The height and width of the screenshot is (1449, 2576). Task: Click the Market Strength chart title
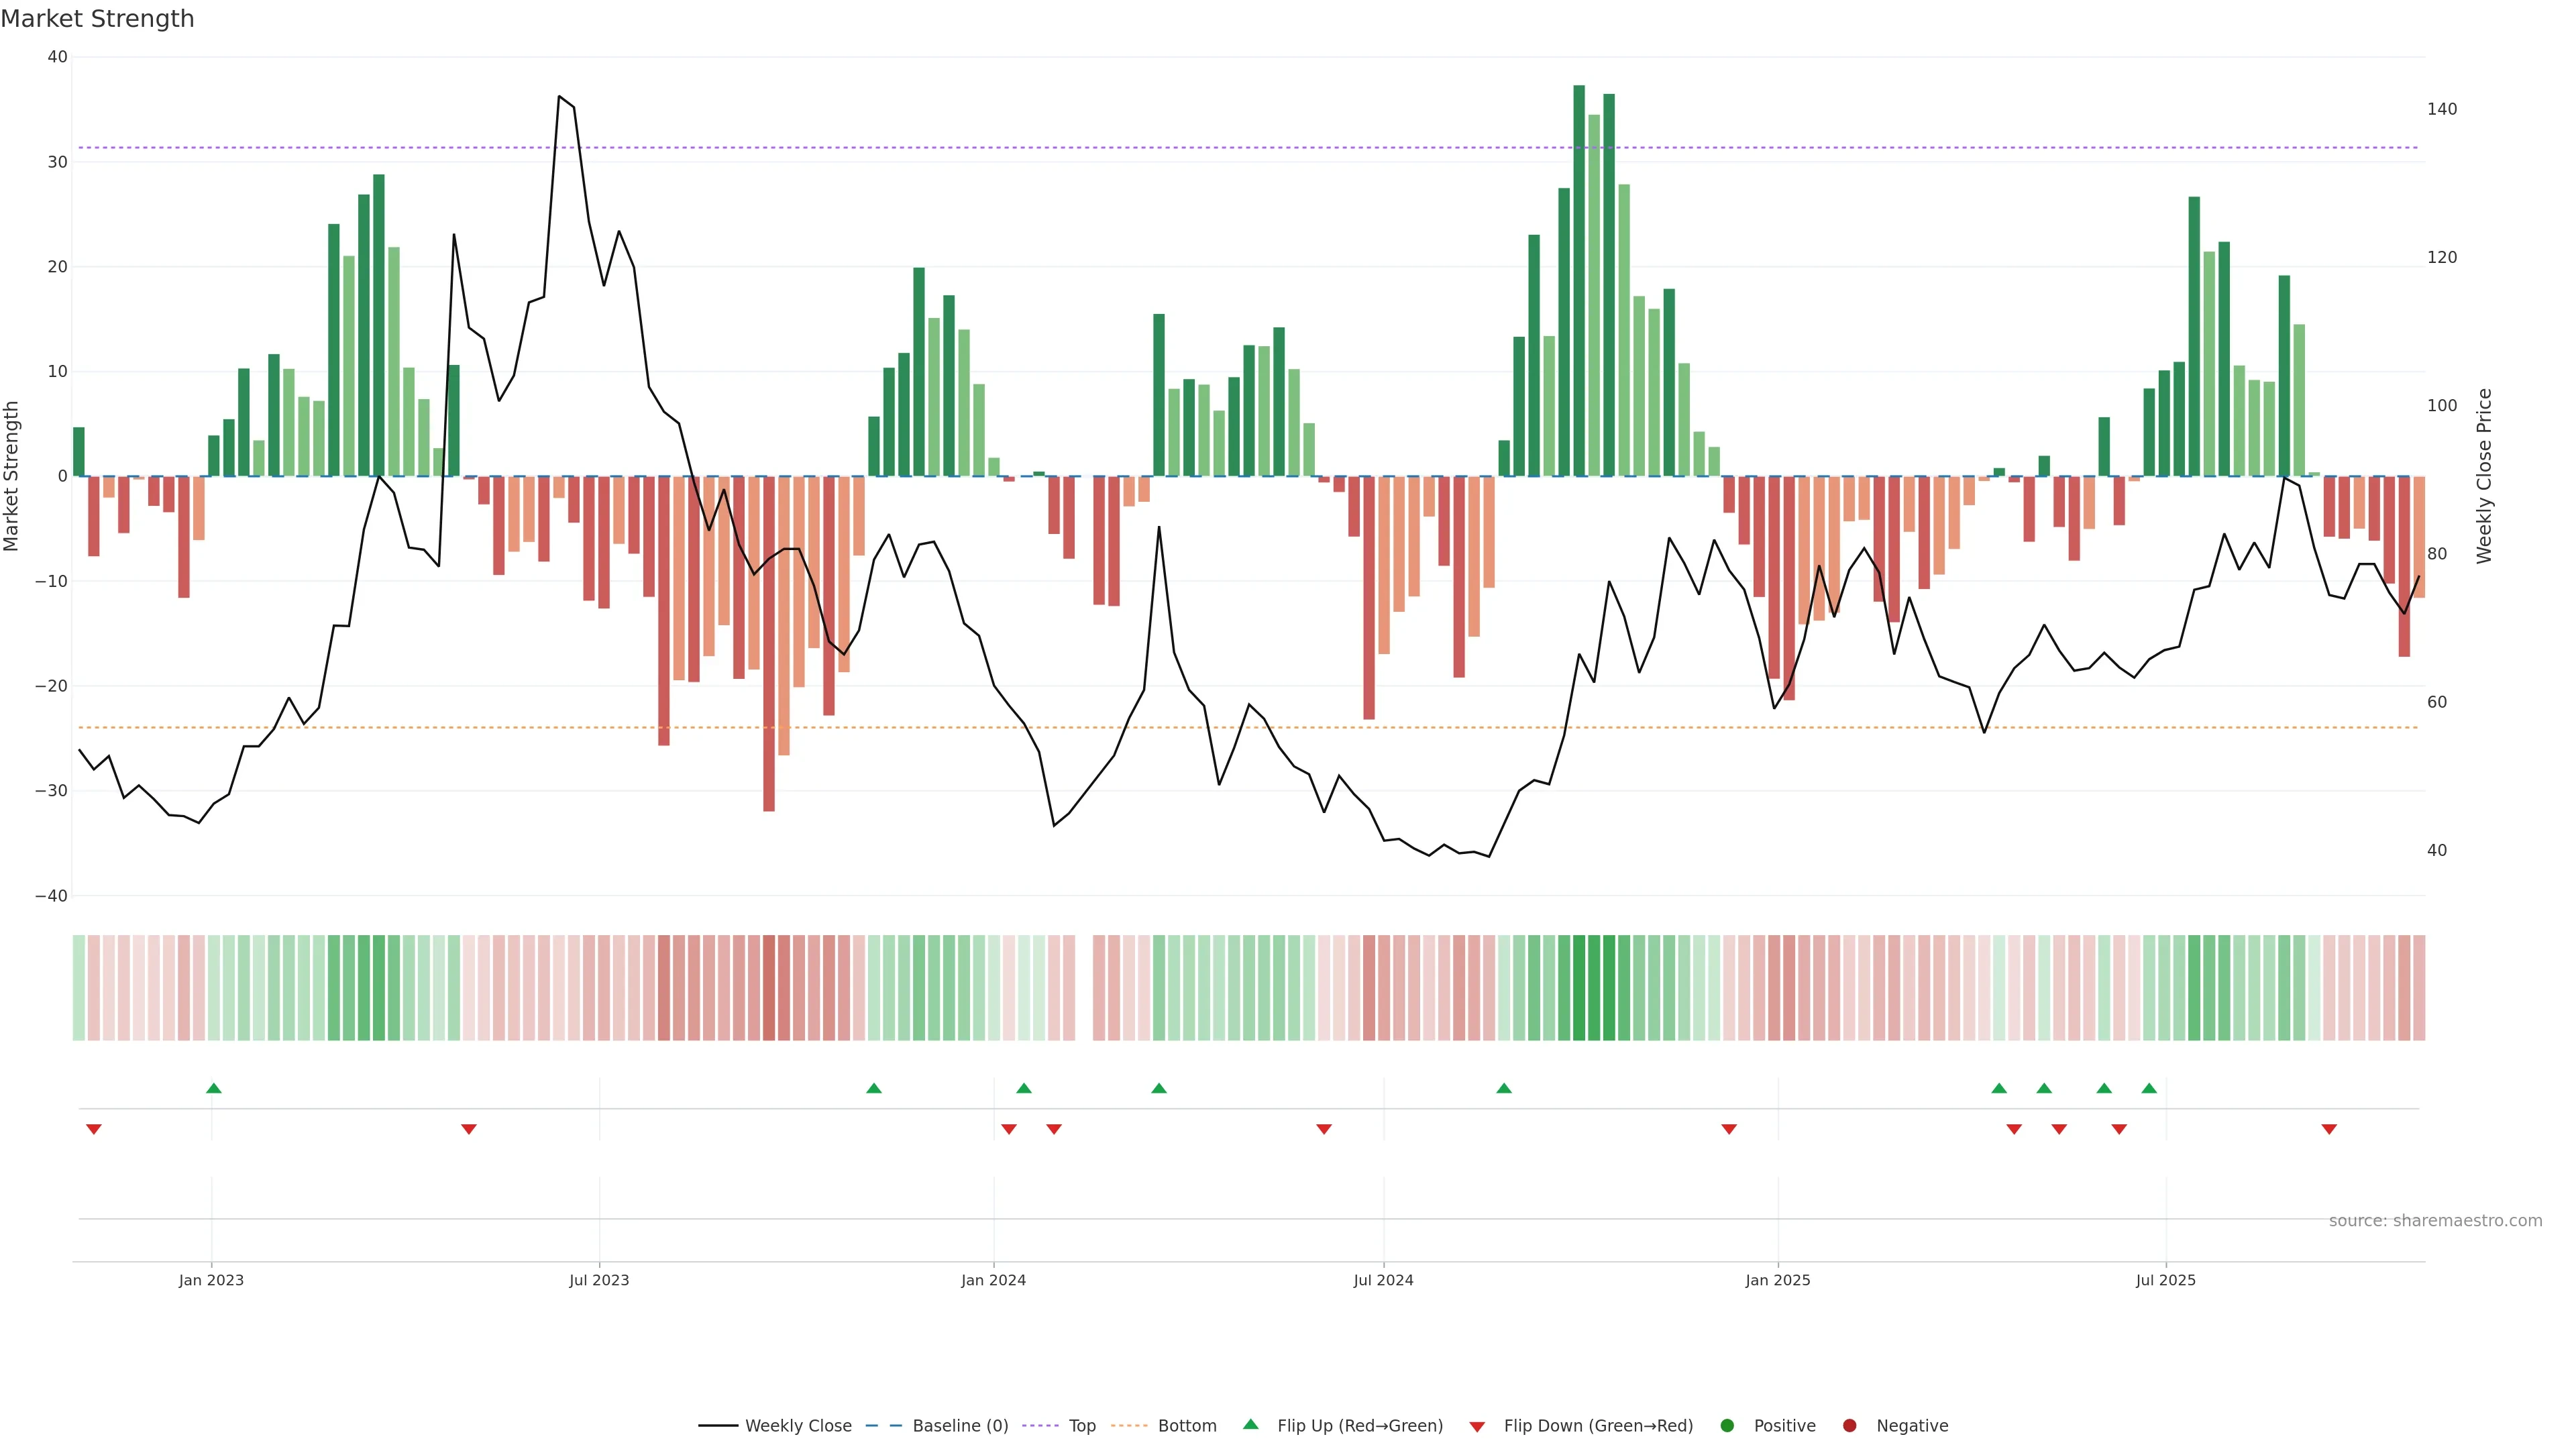[x=97, y=19]
